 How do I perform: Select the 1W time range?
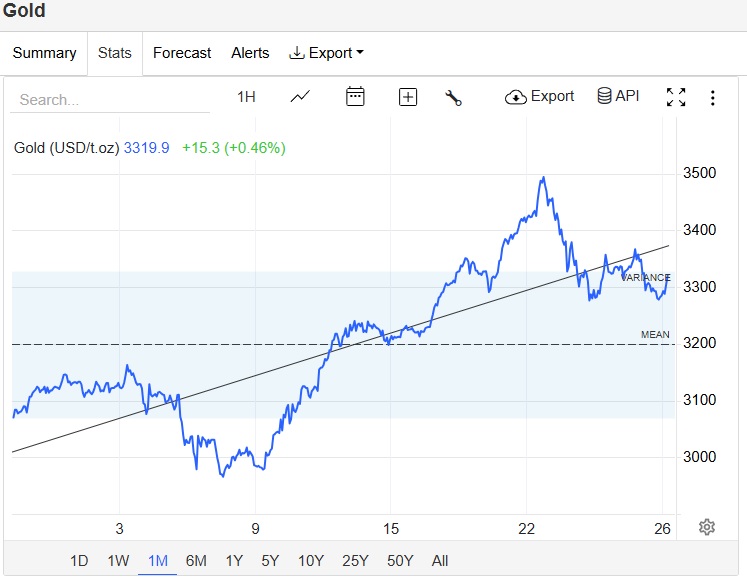tap(118, 561)
